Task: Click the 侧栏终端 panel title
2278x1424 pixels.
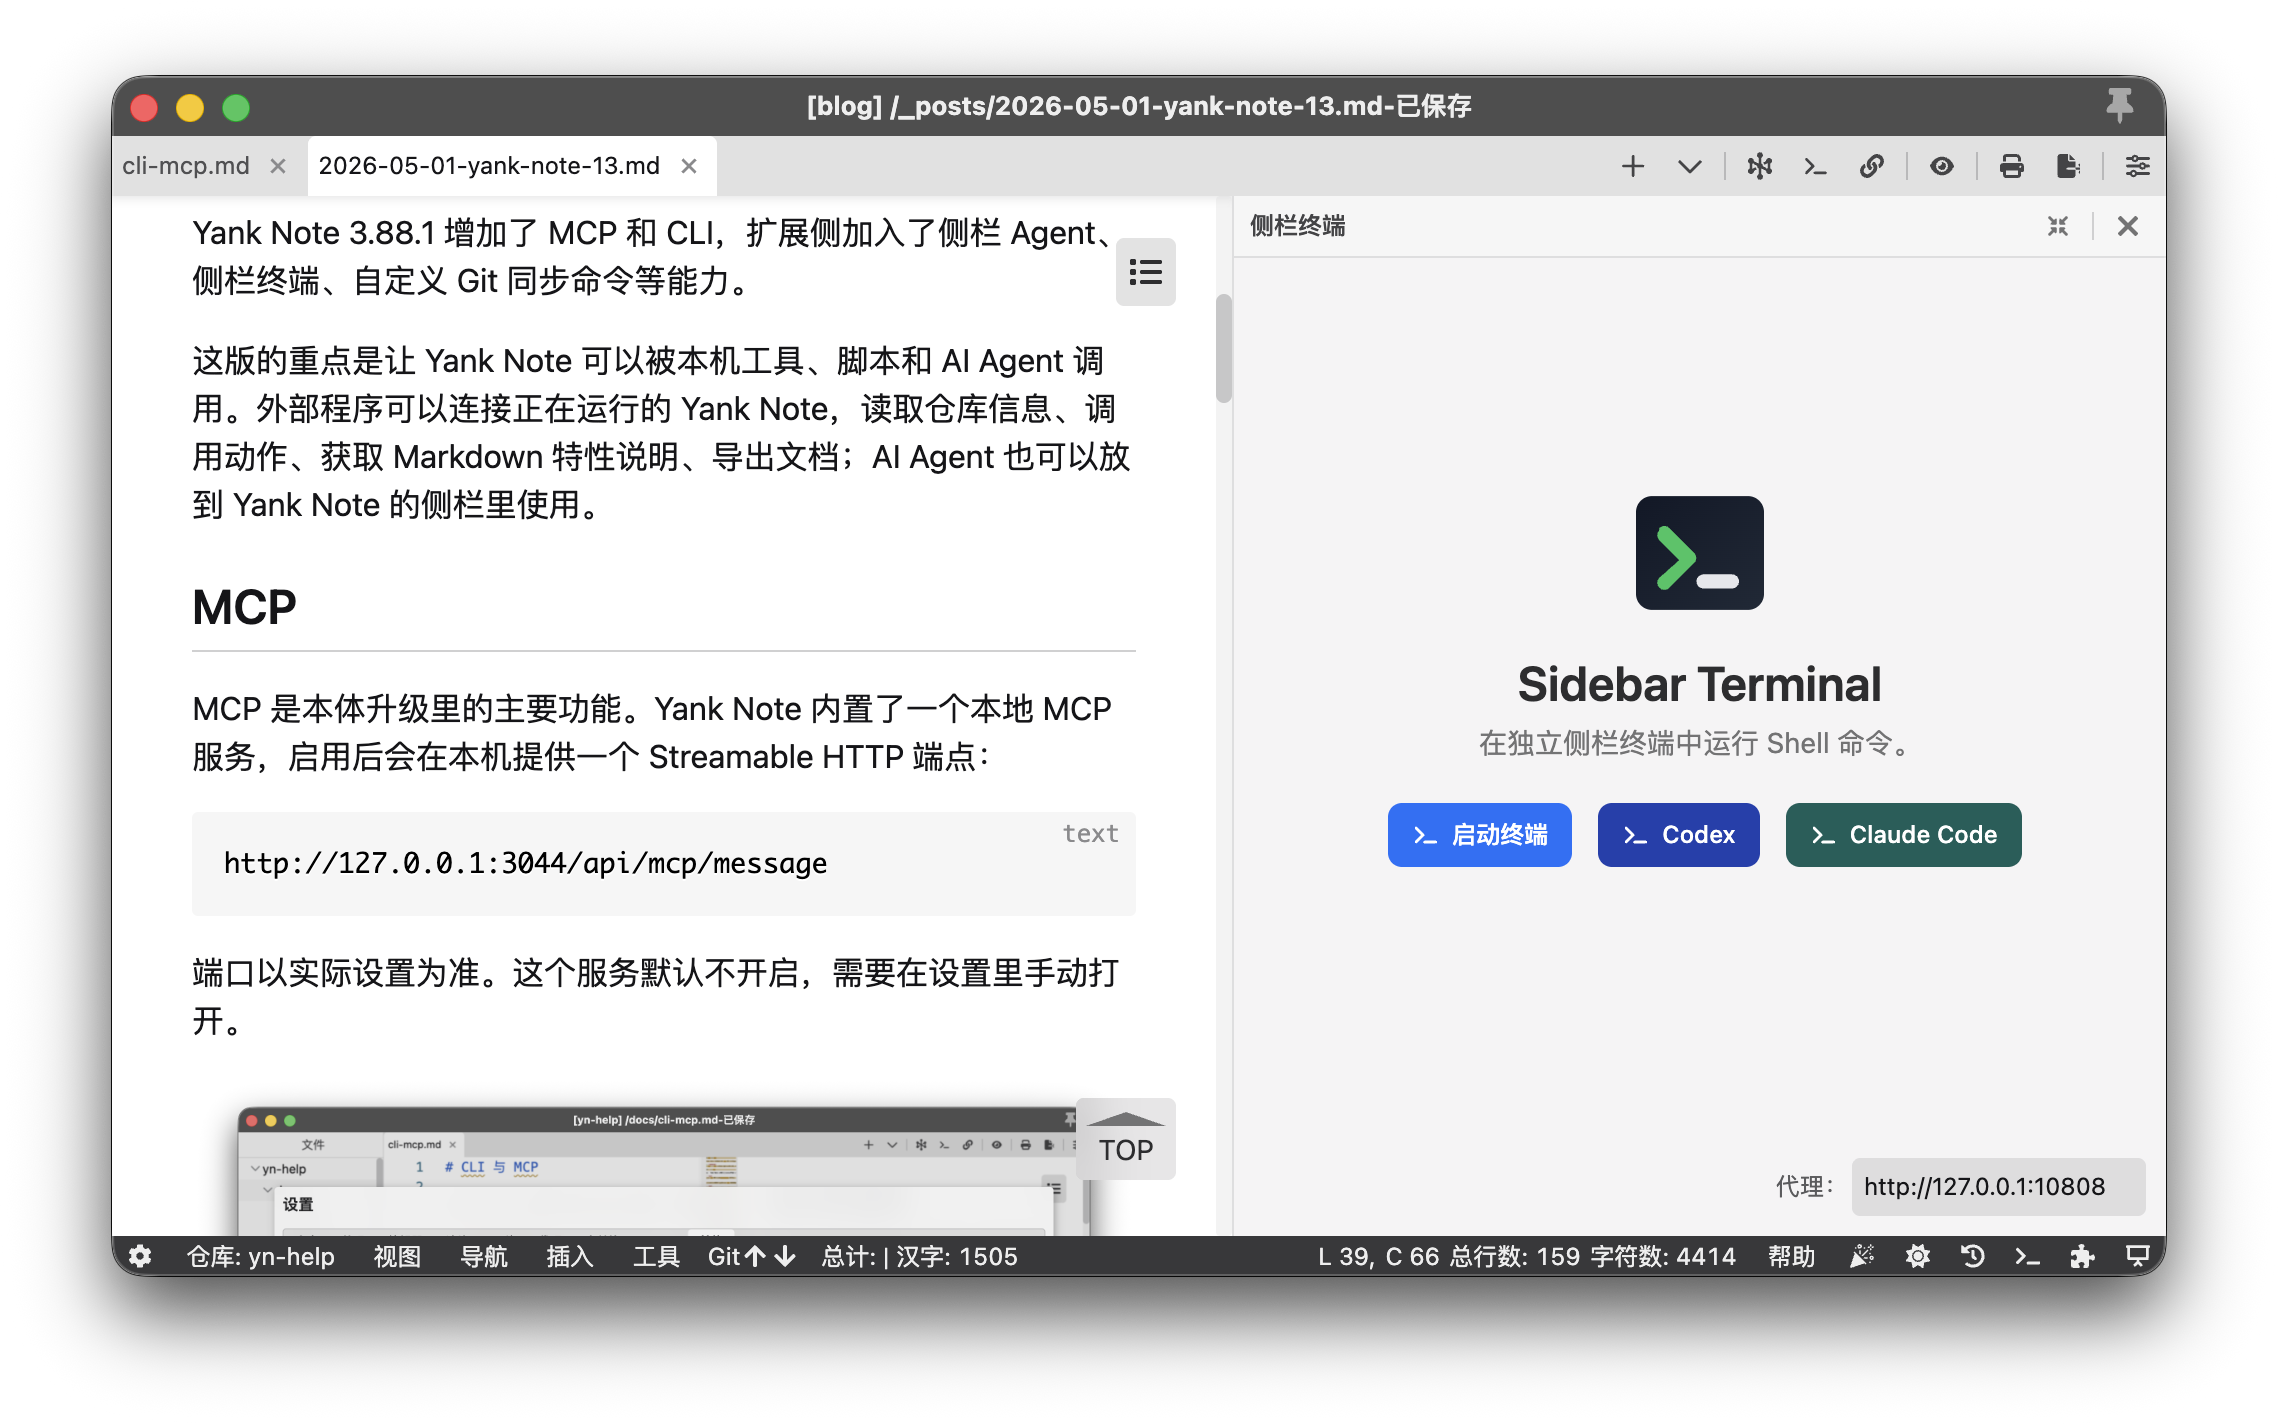Action: point(1297,226)
